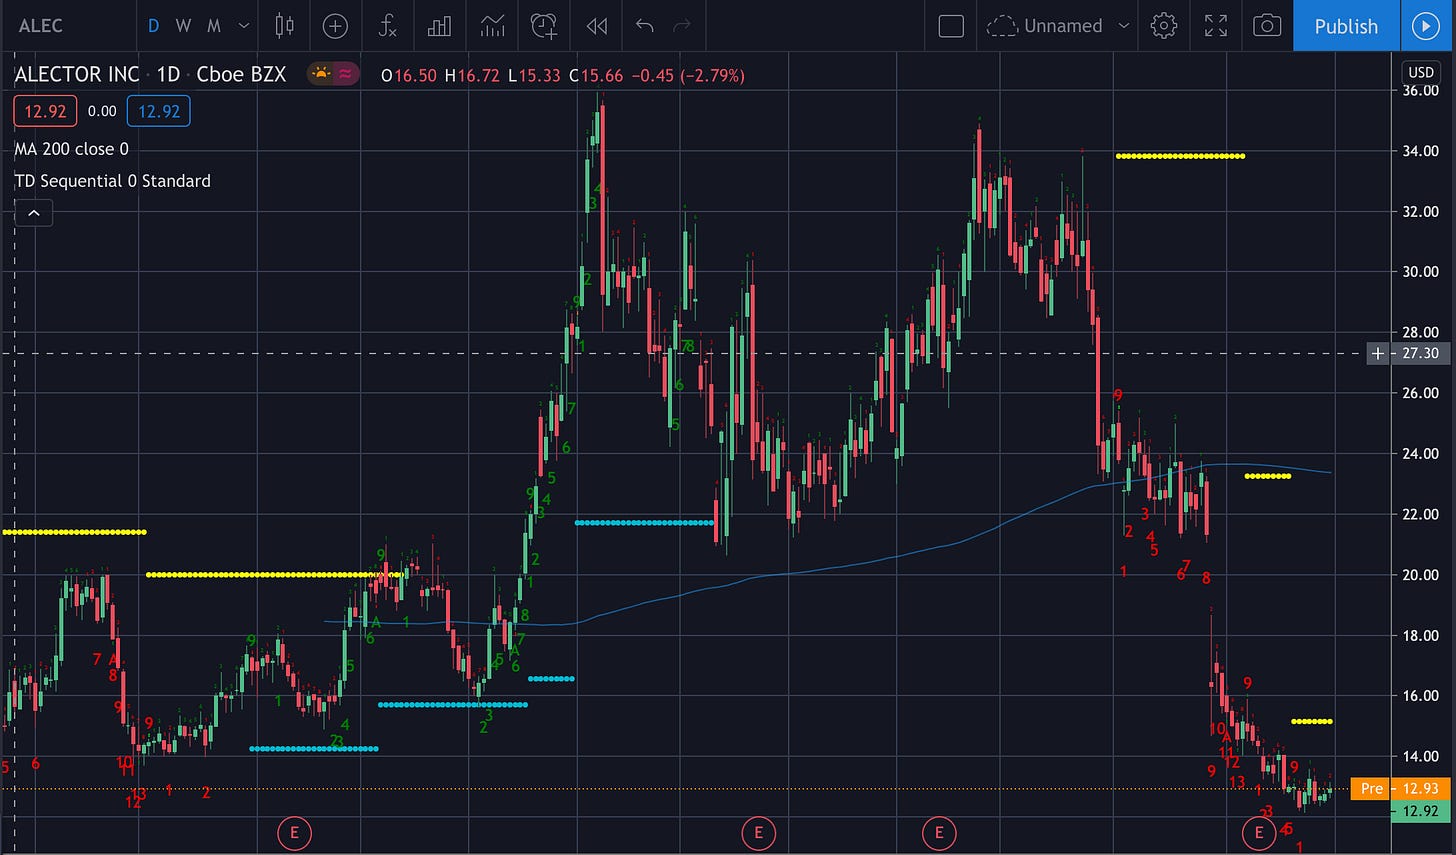Viewport: 1456px width, 855px height.
Task: Open the candlestick chart style menu
Action: click(x=285, y=26)
